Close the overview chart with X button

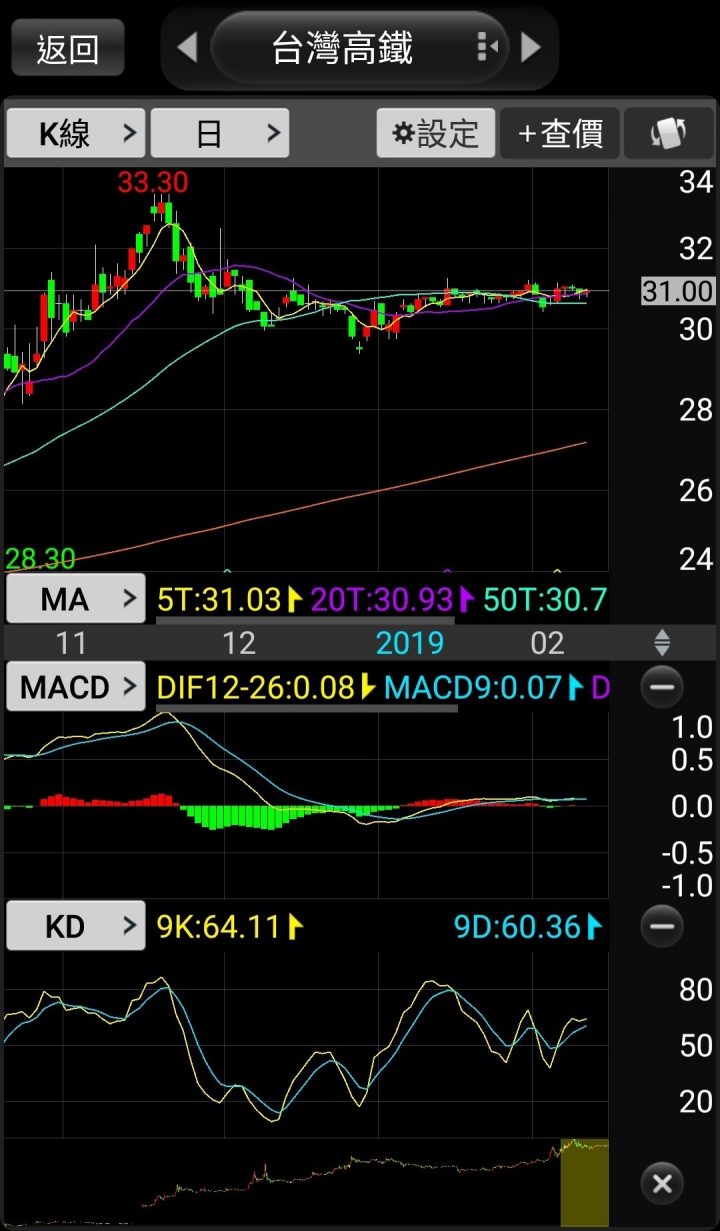tap(661, 1184)
